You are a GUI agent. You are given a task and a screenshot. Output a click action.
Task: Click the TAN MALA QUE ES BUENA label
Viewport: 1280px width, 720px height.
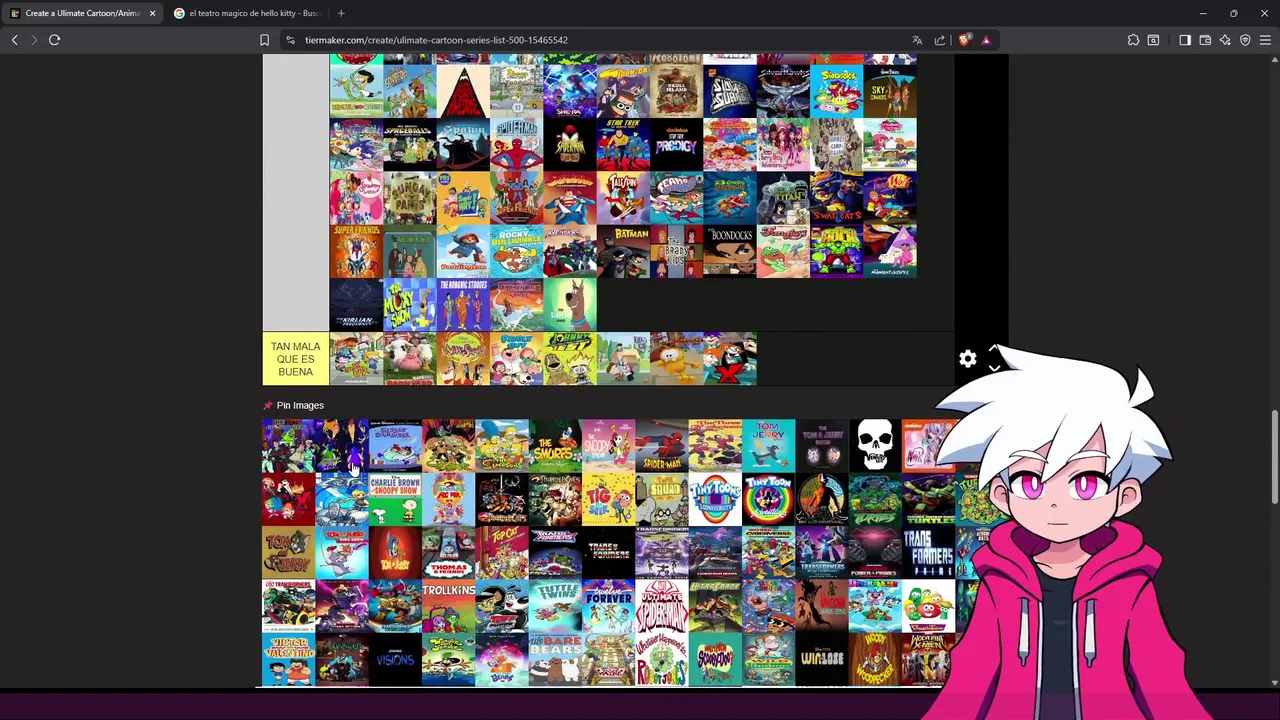pyautogui.click(x=295, y=359)
